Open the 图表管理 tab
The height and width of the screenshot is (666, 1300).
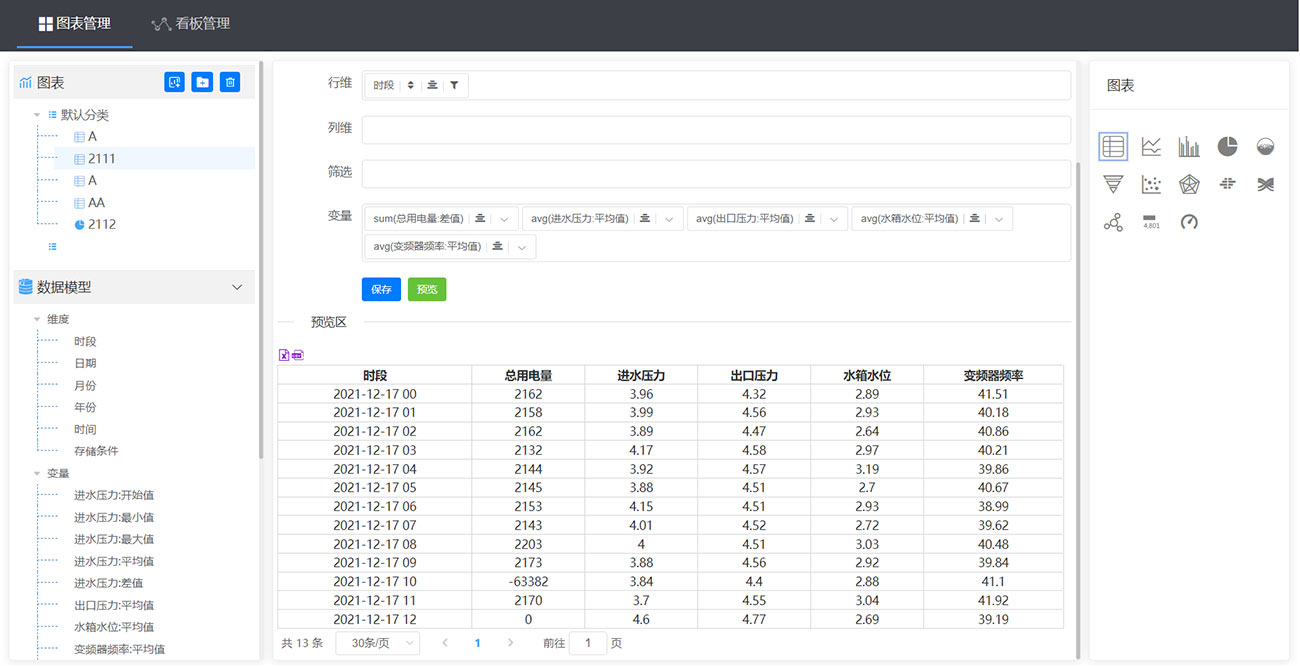[x=75, y=23]
